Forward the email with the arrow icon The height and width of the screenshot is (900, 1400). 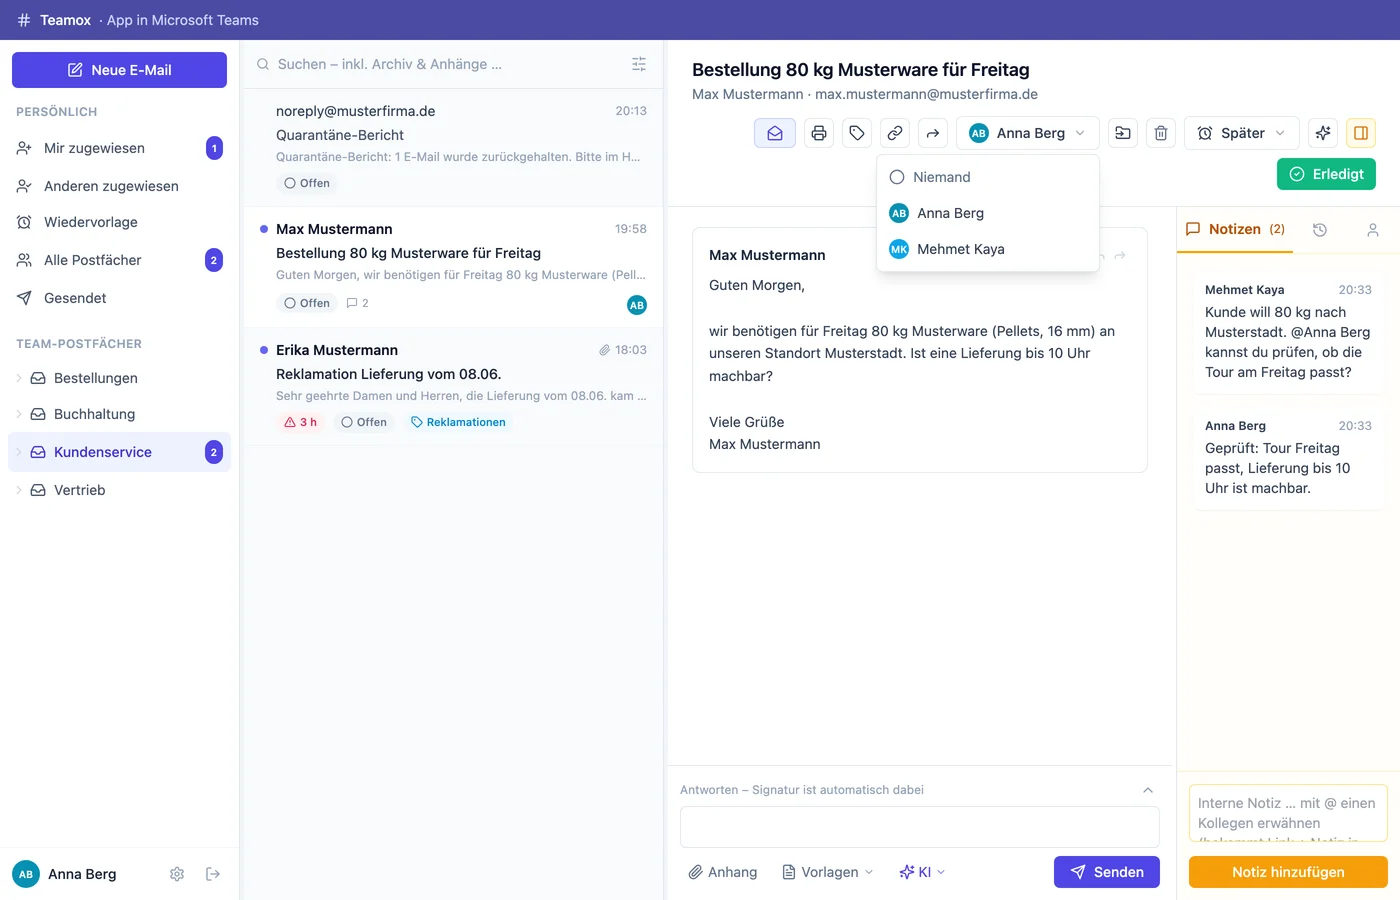pyautogui.click(x=933, y=133)
